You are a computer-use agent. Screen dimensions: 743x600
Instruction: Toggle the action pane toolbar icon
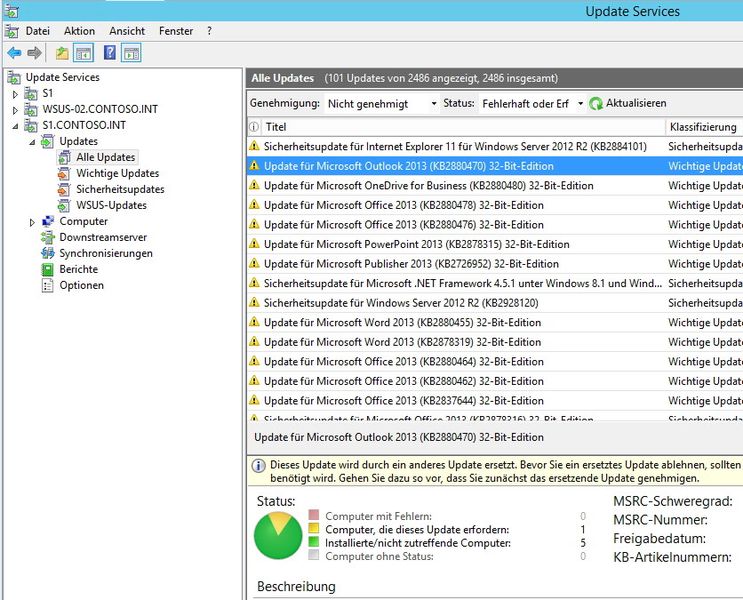pyautogui.click(x=132, y=53)
